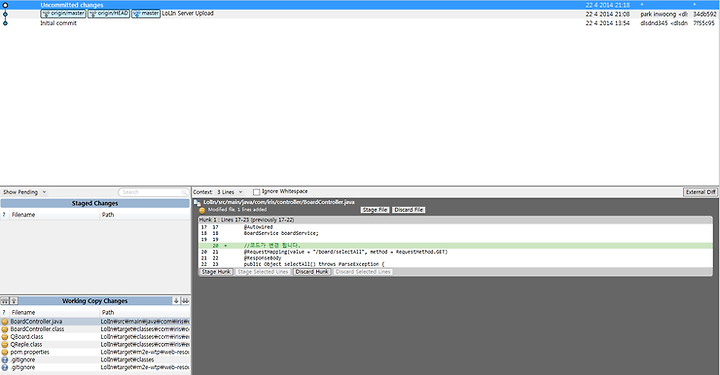Viewport: 720px width, 375px height.
Task: Click modified status icon of QReple.class
Action: (x=5, y=345)
